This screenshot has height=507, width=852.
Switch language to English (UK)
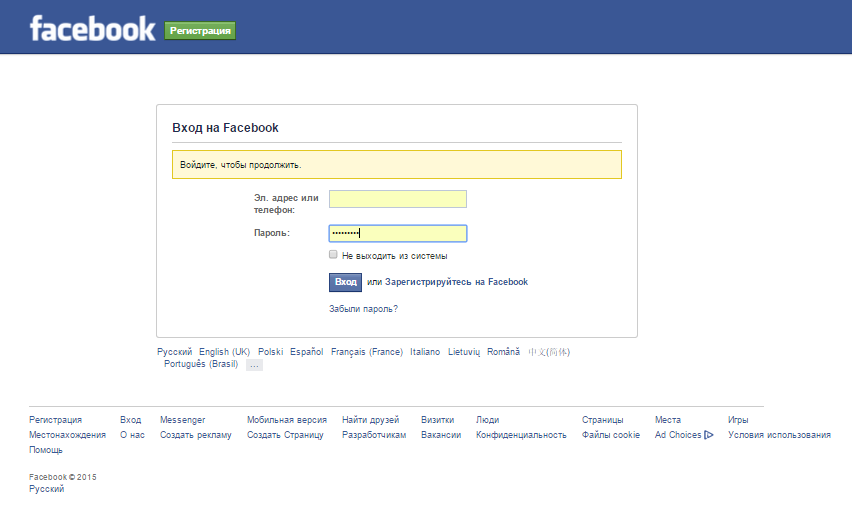[x=224, y=352]
